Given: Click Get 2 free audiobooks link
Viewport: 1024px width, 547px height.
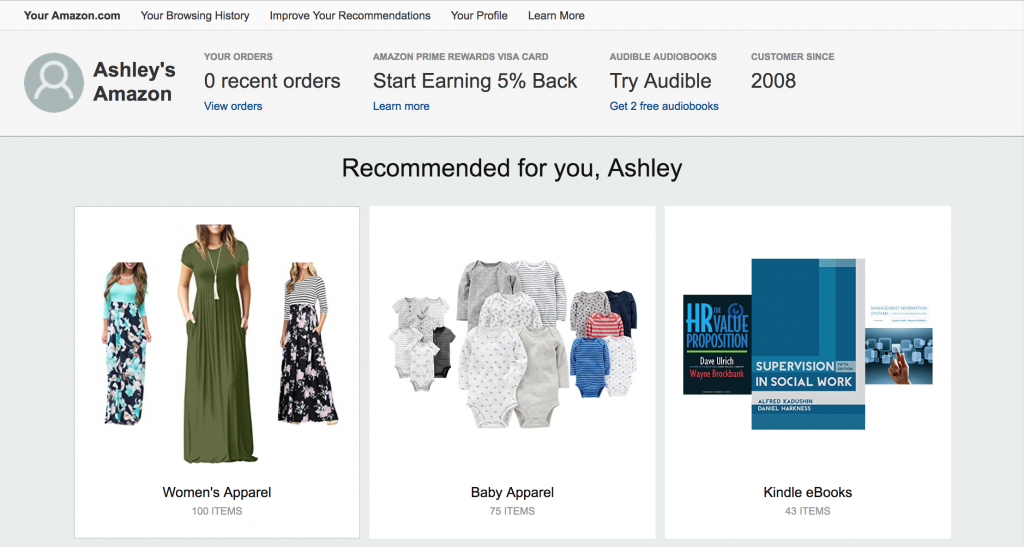Looking at the screenshot, I should (x=664, y=106).
